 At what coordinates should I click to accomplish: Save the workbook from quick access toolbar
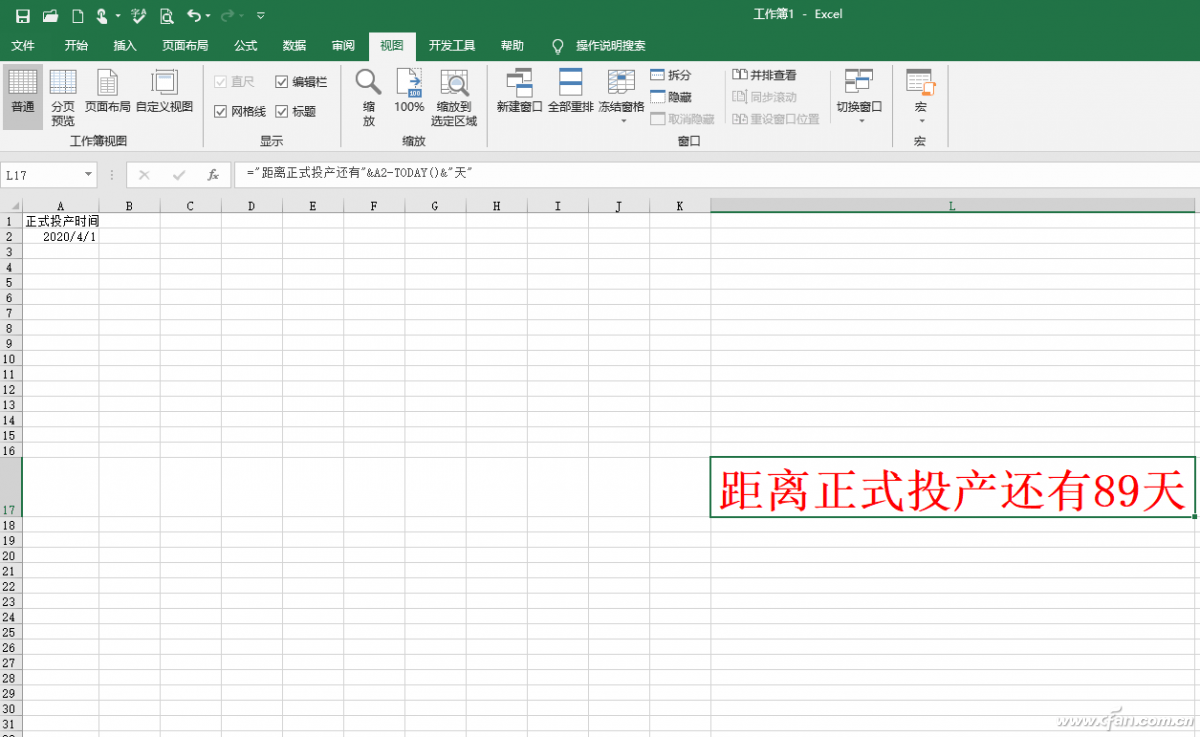23,15
